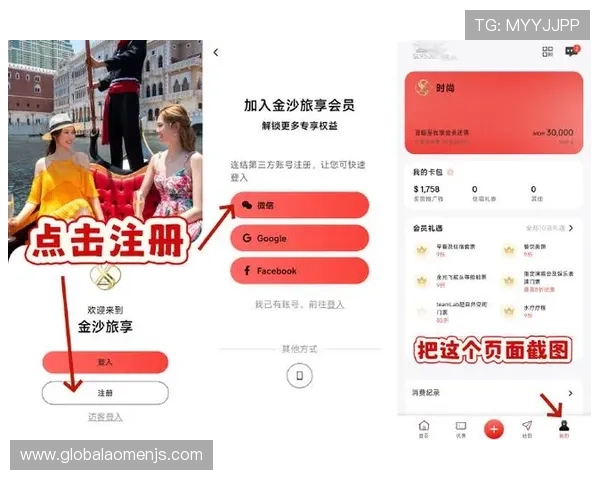The image size is (600, 480).
Task: Tap crown icon for entertainment show tickets
Action: [x=509, y=281]
